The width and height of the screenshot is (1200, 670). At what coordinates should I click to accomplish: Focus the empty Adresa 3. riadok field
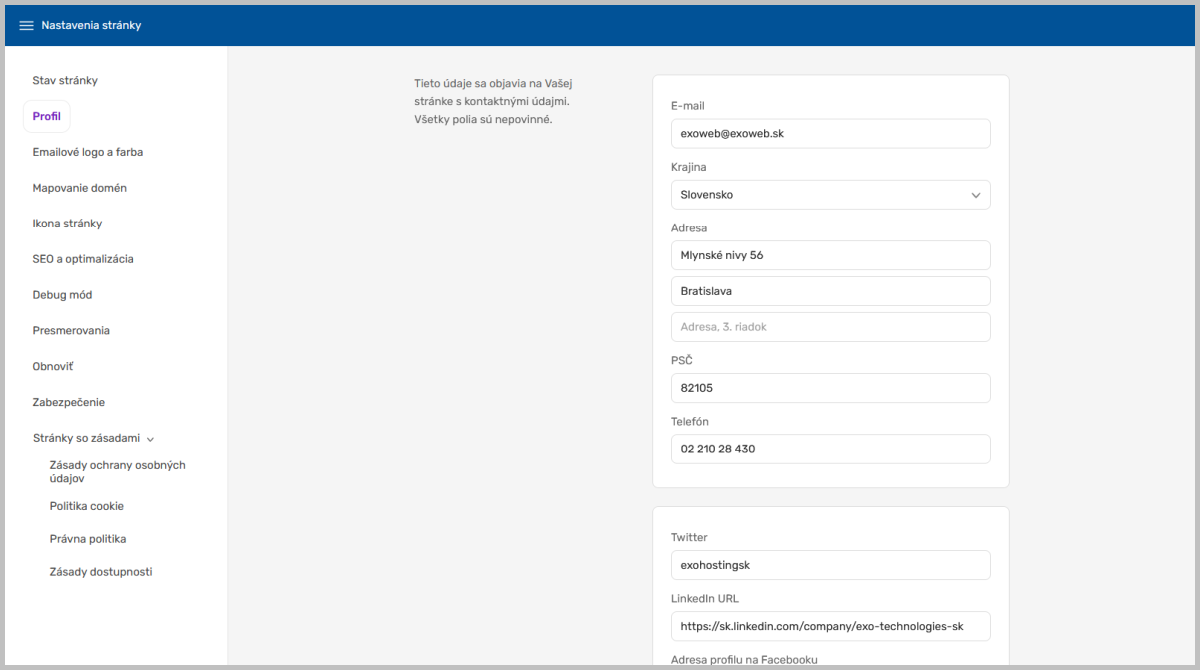831,327
